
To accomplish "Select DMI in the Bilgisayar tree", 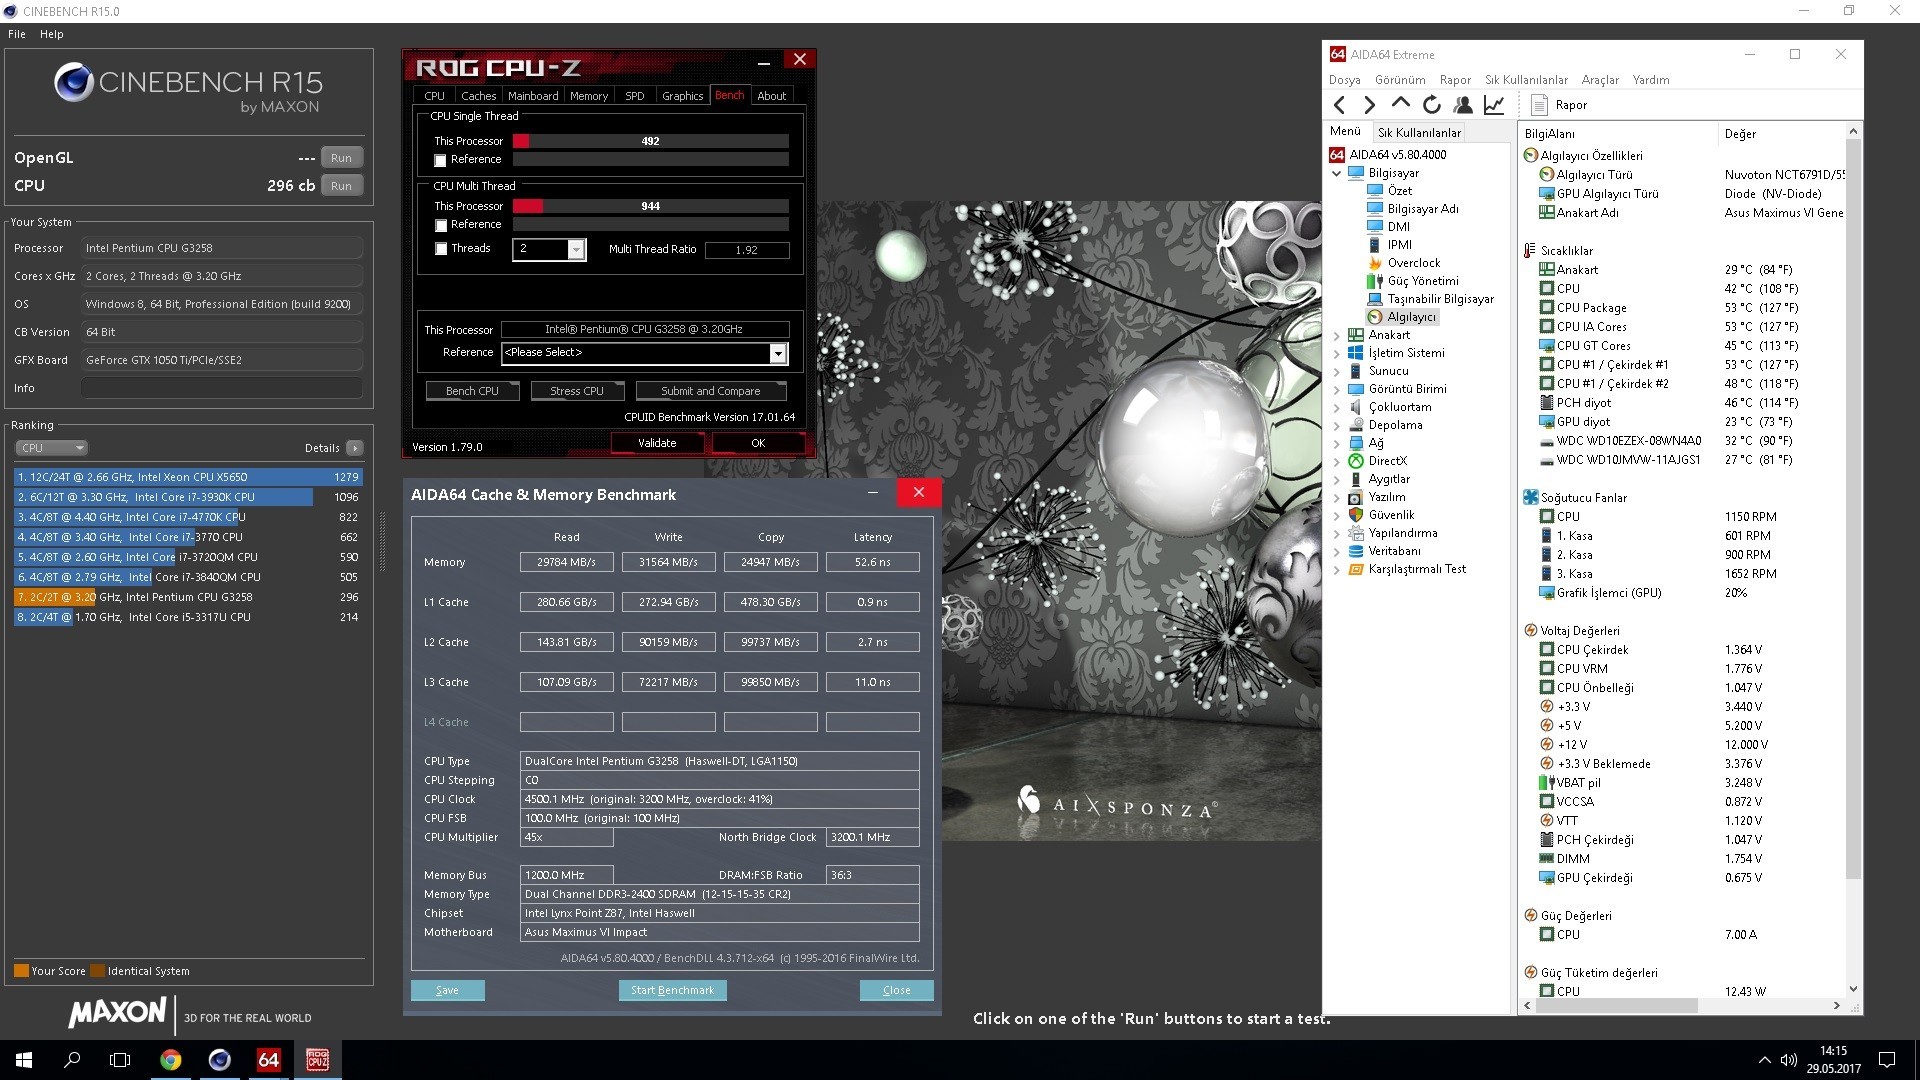I will [x=1399, y=227].
